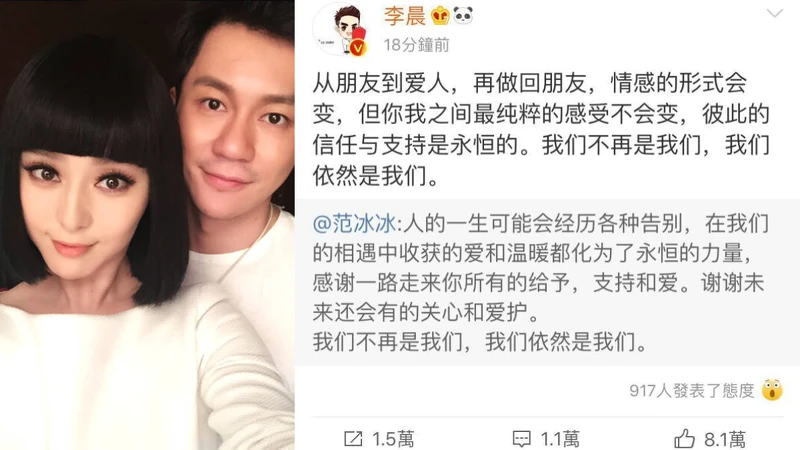Open the 李晨 username link
Viewport: 800px width, 450px height.
pos(405,16)
